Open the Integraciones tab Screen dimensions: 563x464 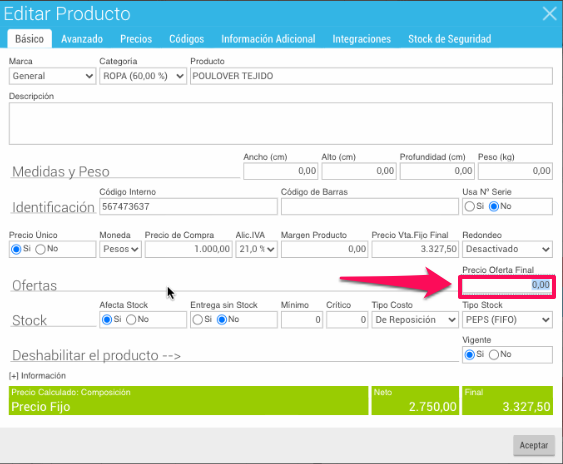(x=362, y=39)
